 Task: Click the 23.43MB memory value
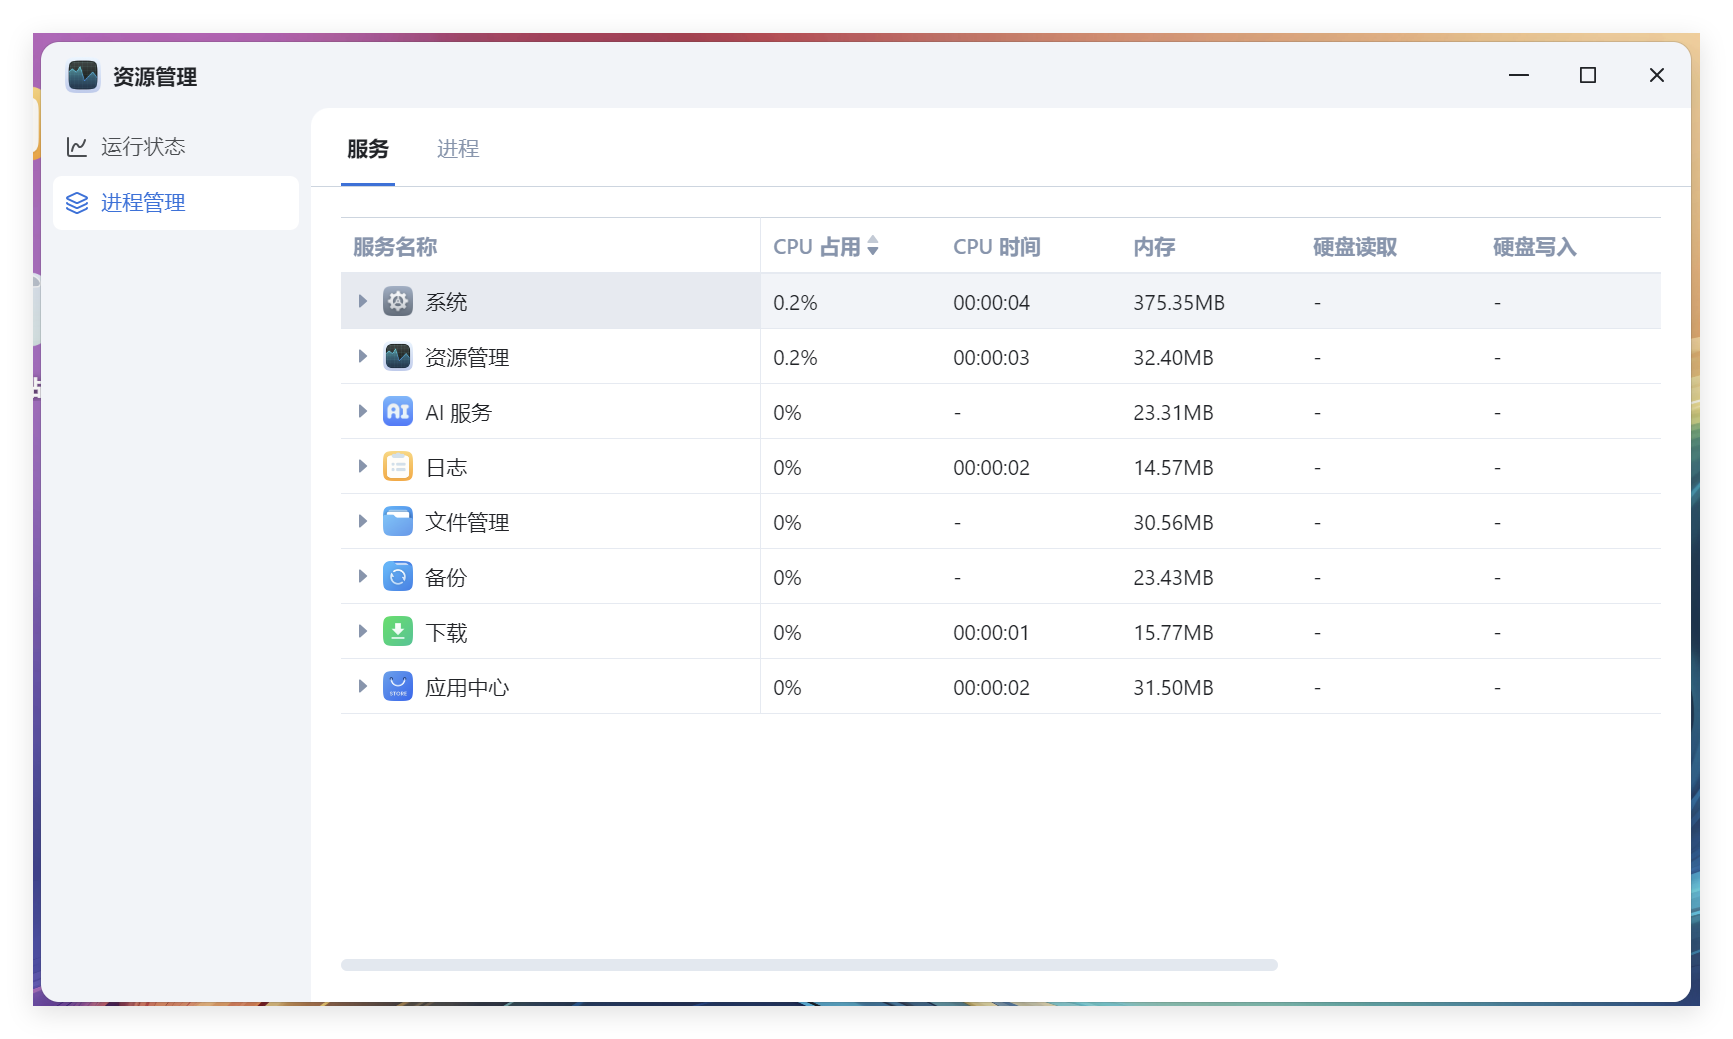point(1173,577)
